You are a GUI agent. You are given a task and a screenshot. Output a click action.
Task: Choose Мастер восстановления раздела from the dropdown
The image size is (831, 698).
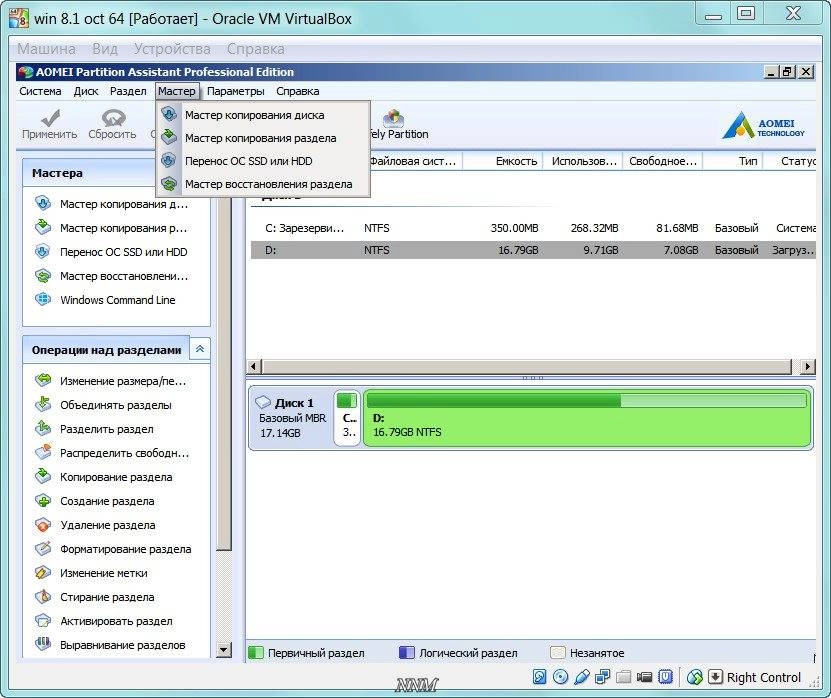pyautogui.click(x=263, y=184)
